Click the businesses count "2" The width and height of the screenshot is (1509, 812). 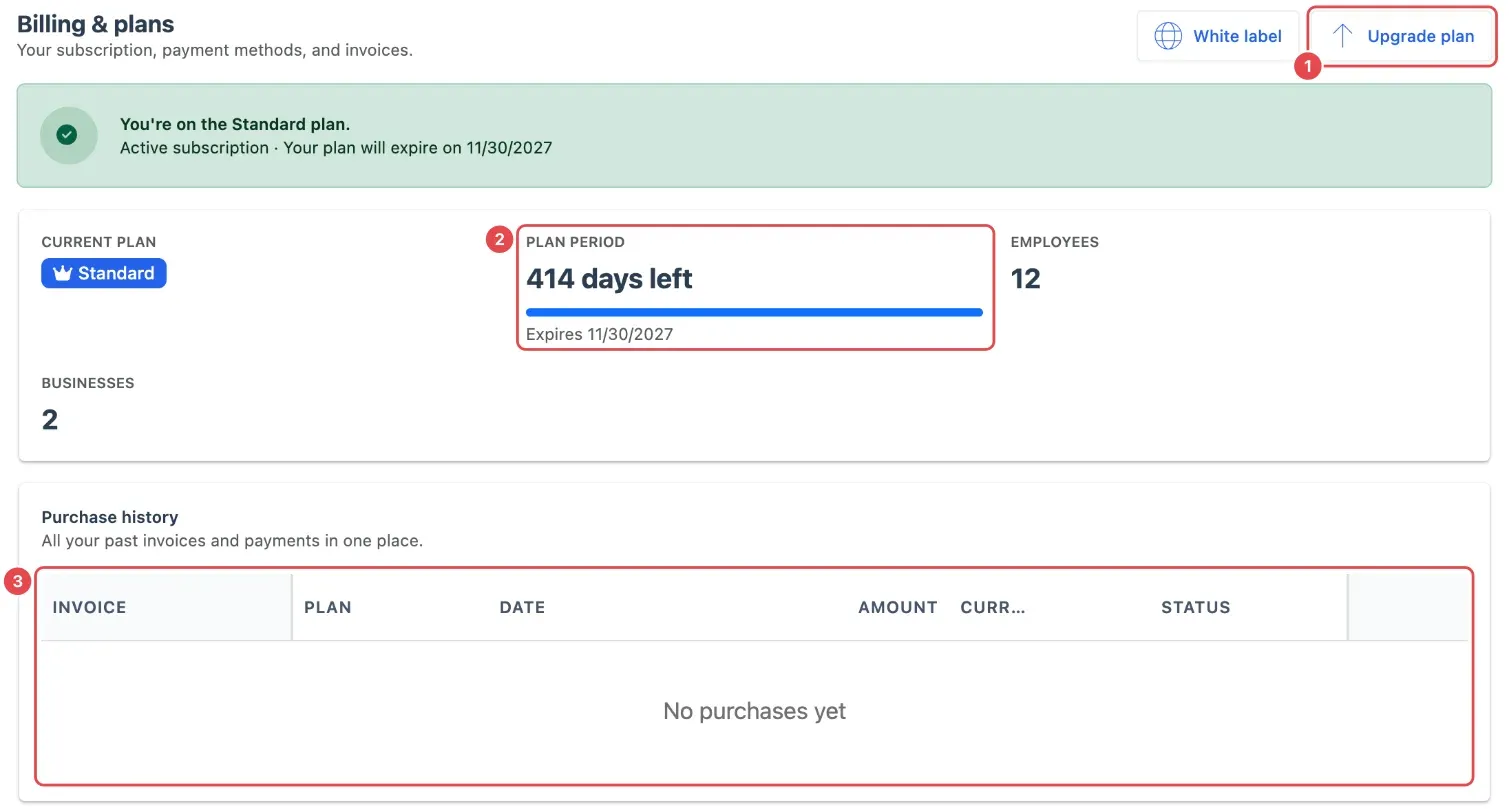50,419
